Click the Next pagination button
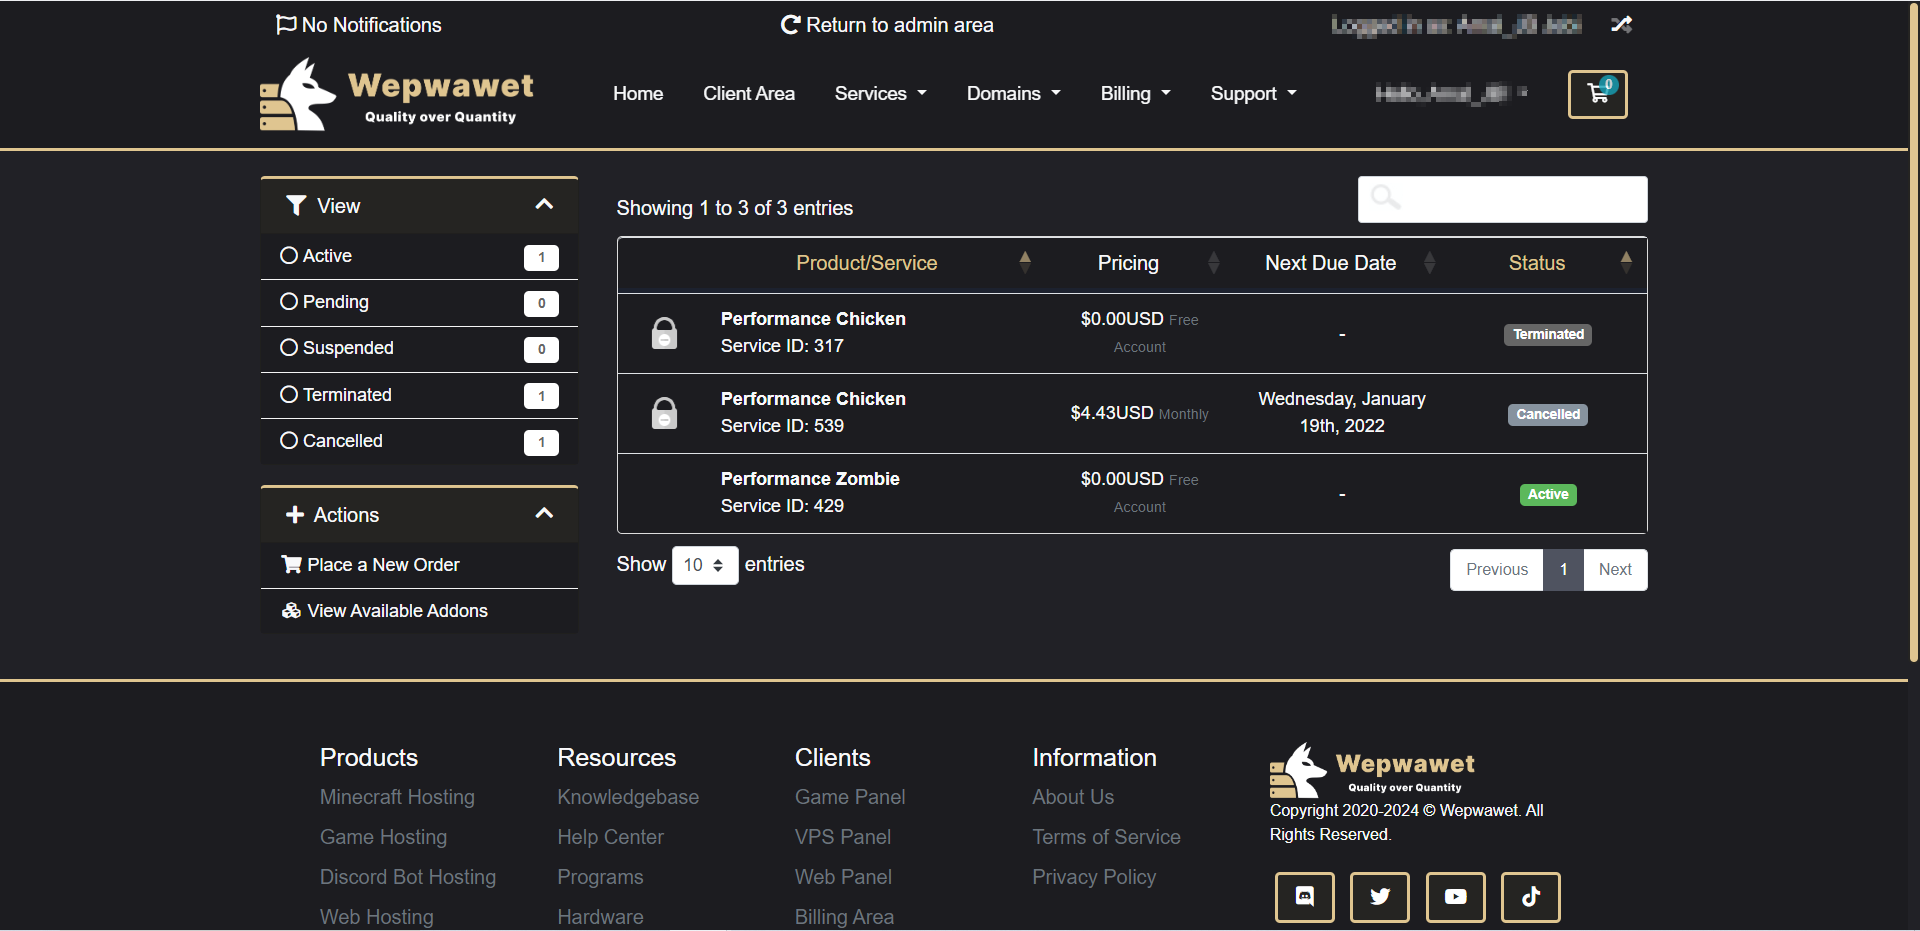The image size is (1920, 931). (x=1615, y=569)
